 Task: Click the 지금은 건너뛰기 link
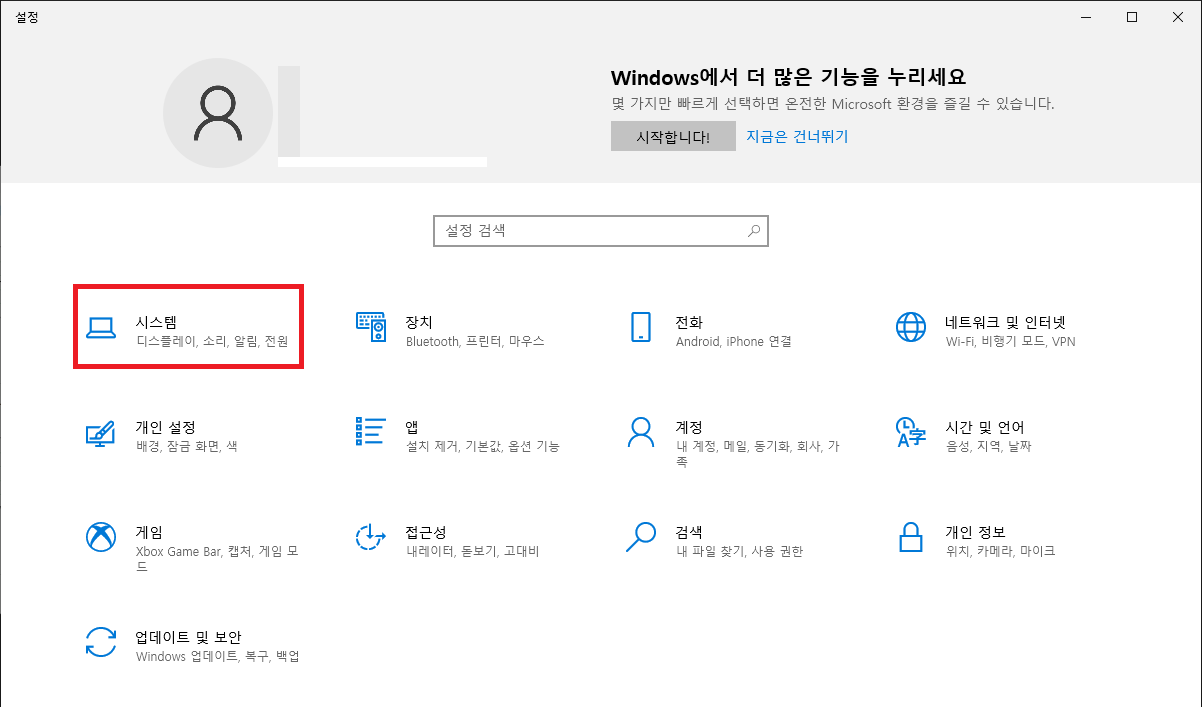[x=797, y=136]
